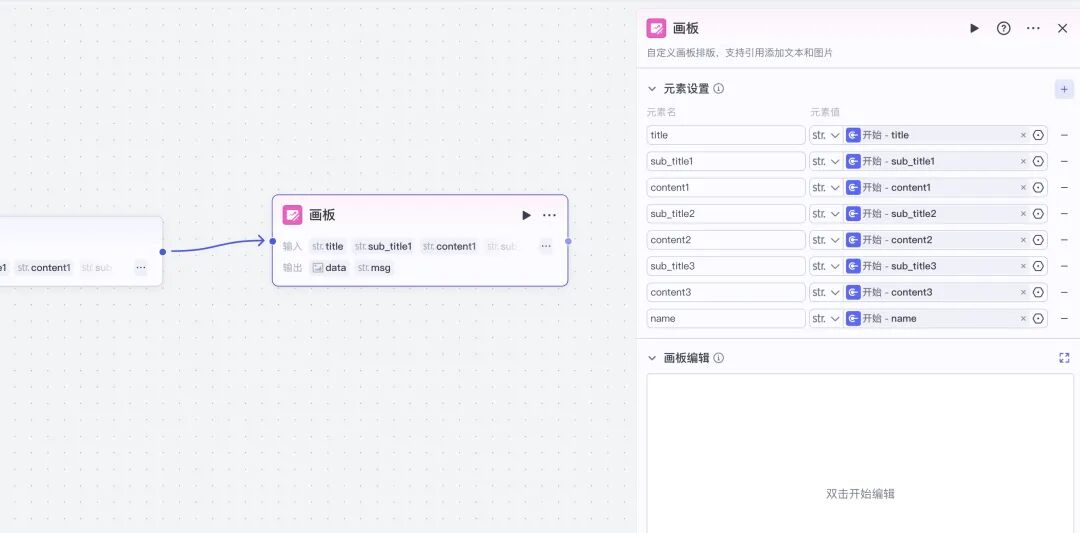The width and height of the screenshot is (1080, 533).
Task: Select the 画板 node title on canvas
Action: tap(322, 215)
